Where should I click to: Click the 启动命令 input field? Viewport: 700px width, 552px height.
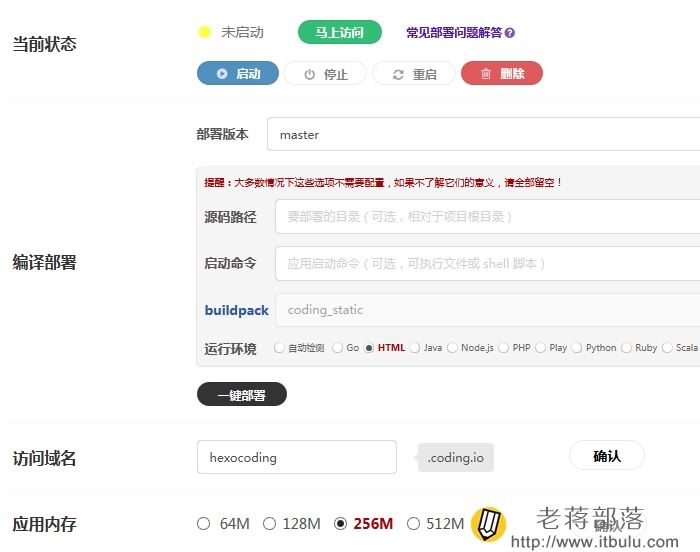click(x=487, y=263)
